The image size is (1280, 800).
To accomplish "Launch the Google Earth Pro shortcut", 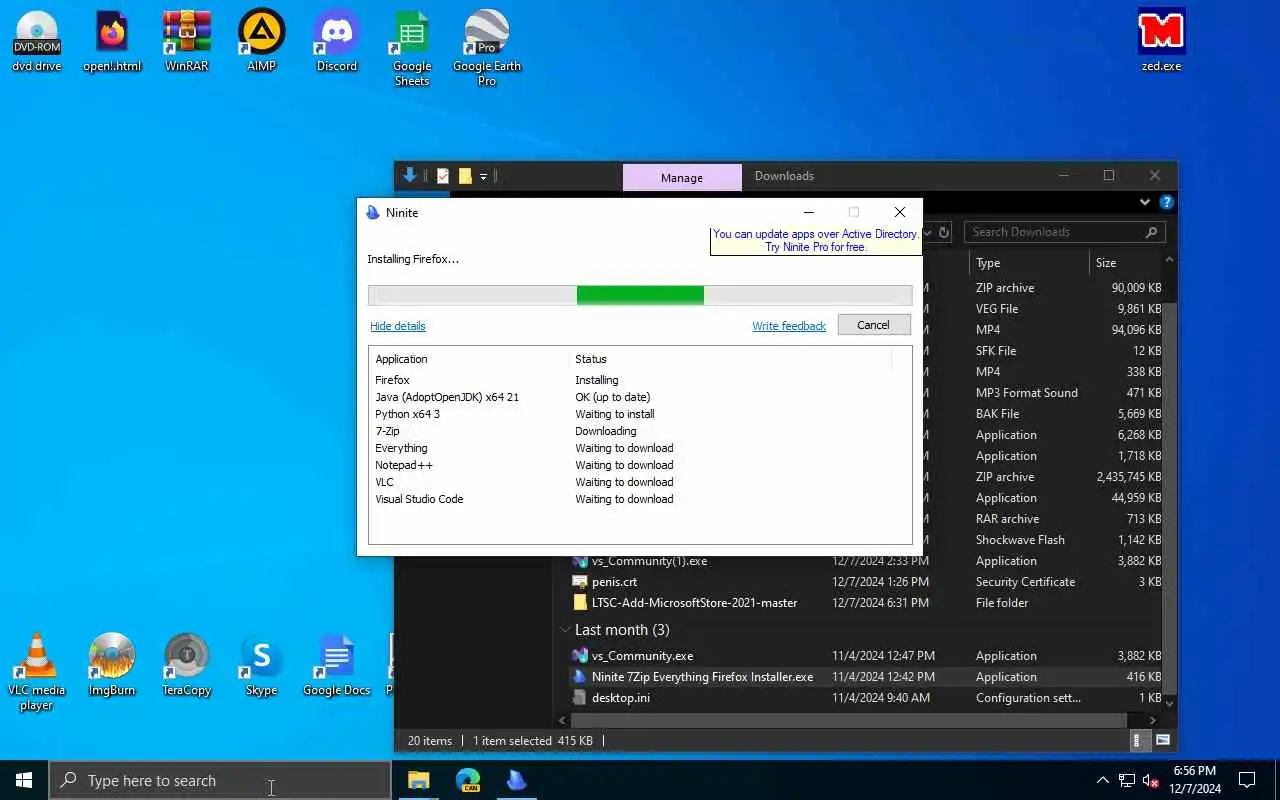I will coord(487,49).
